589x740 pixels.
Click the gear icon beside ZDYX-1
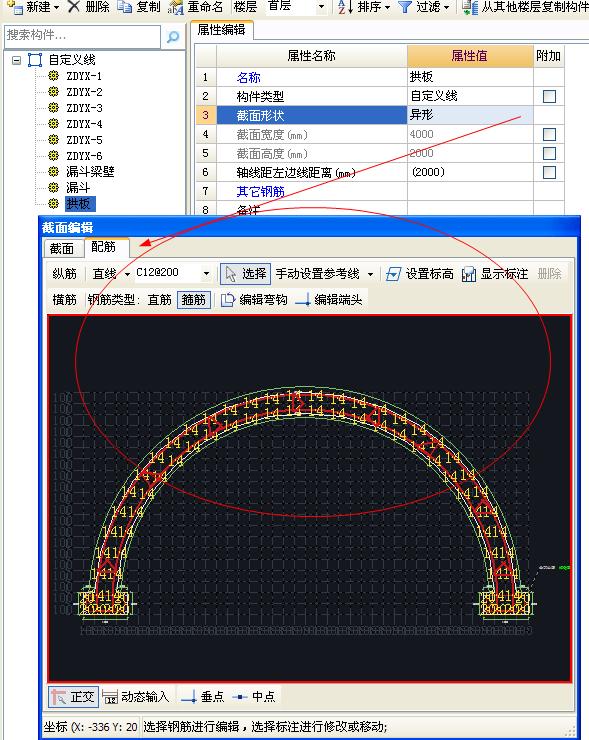[x=53, y=76]
